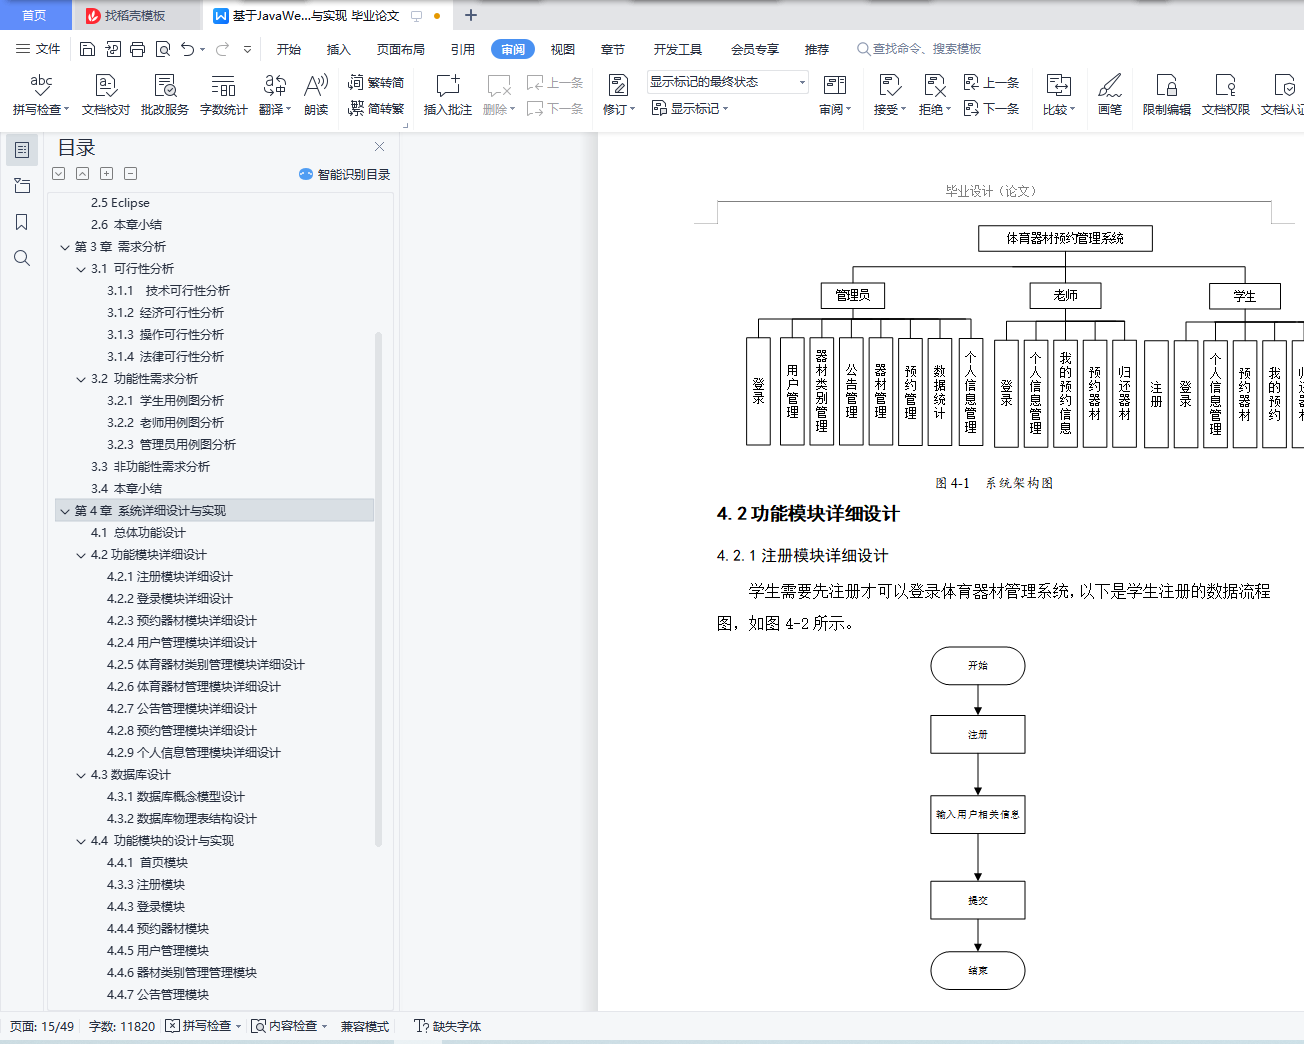Switch to 找稻壳模板 tab
Screen dimensions: 1304x1044
[135, 15]
